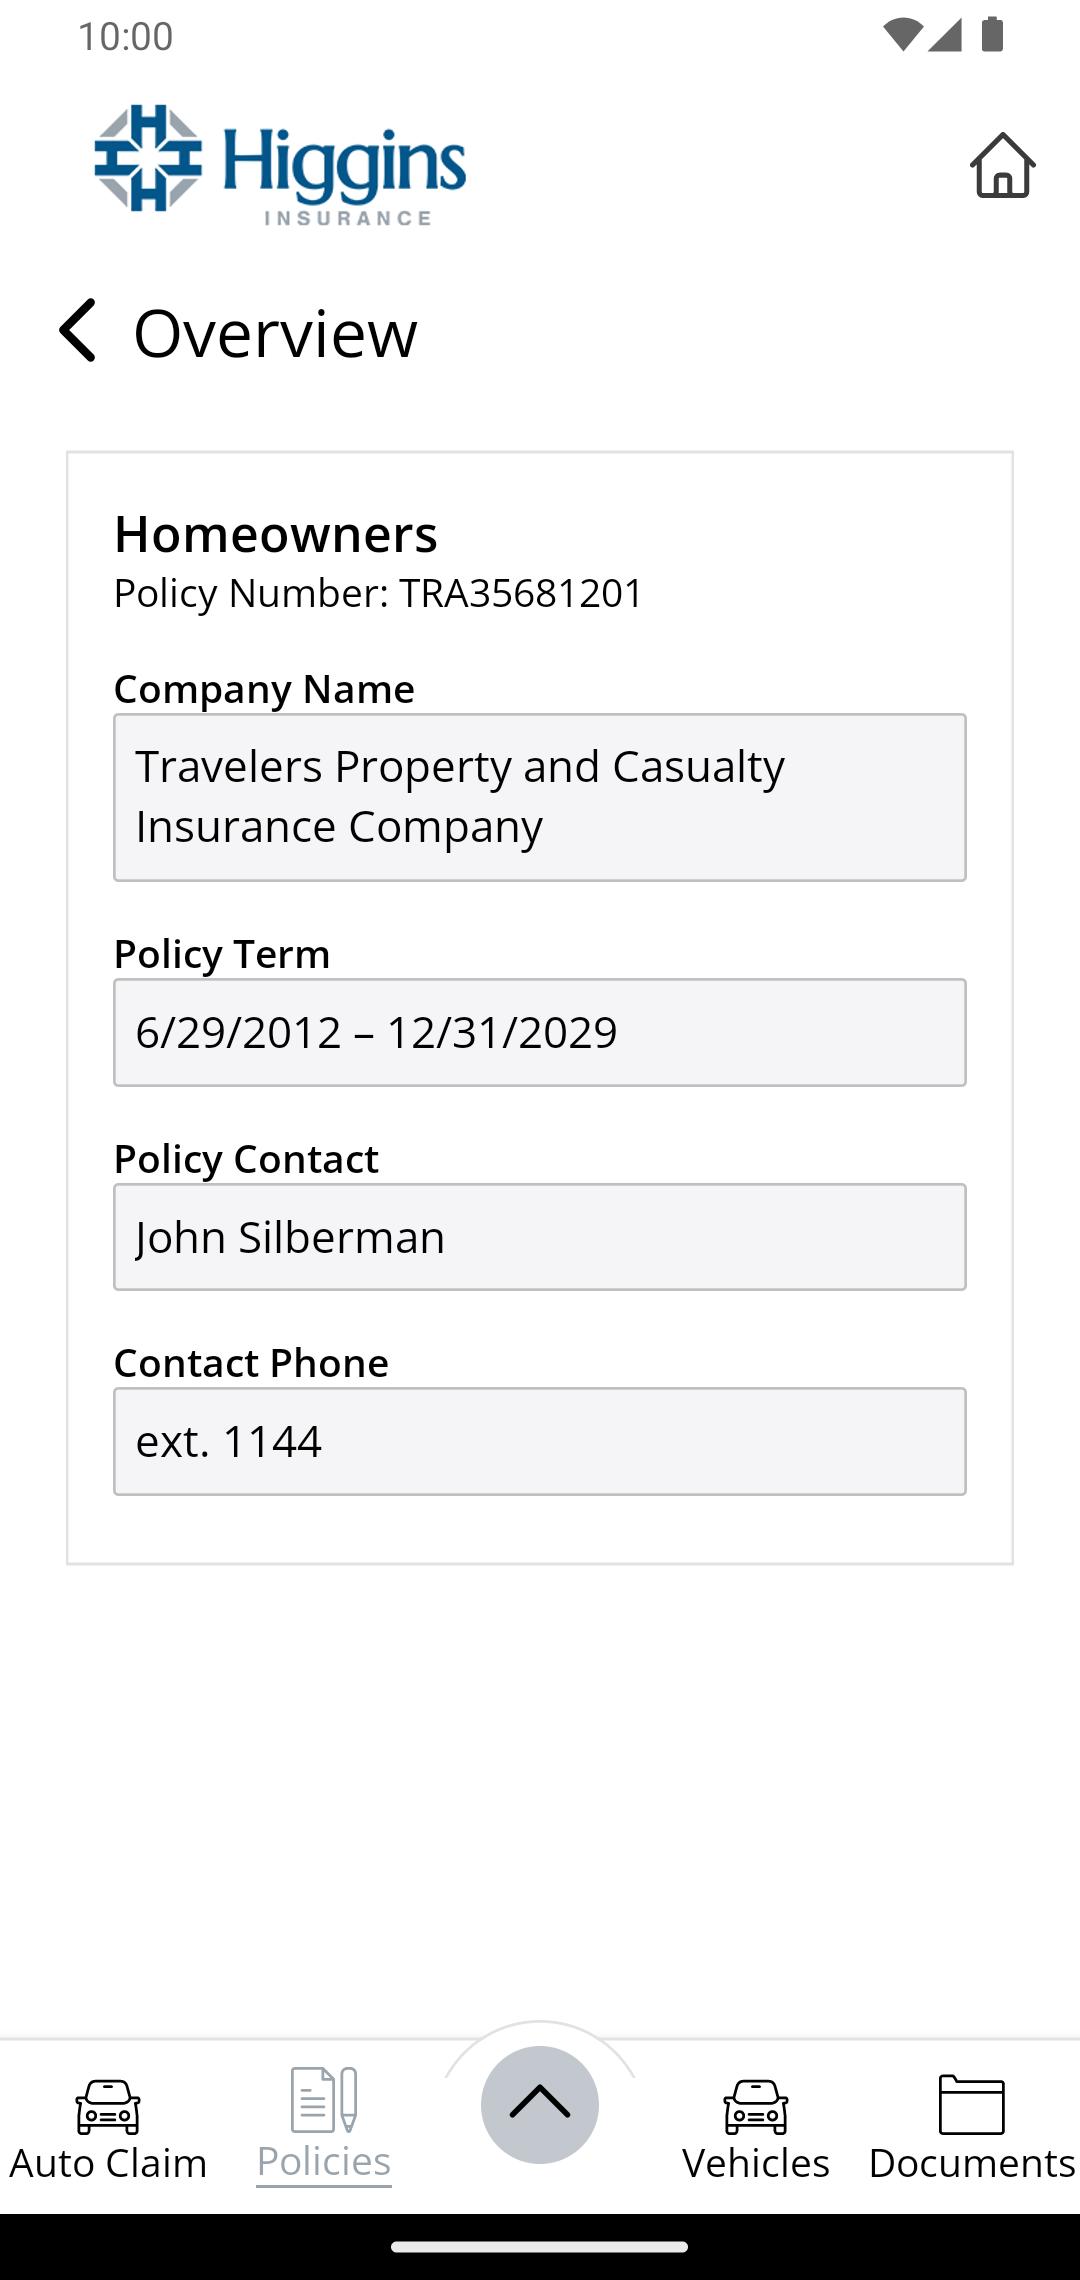
Task: Open the Documents folder icon
Action: [x=971, y=2104]
